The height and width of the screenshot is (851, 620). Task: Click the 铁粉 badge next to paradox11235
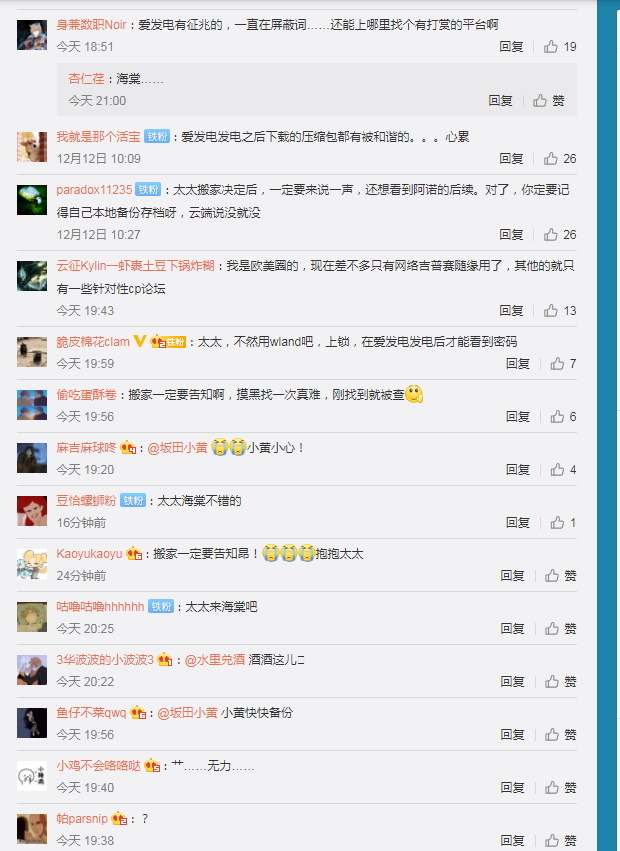point(148,189)
